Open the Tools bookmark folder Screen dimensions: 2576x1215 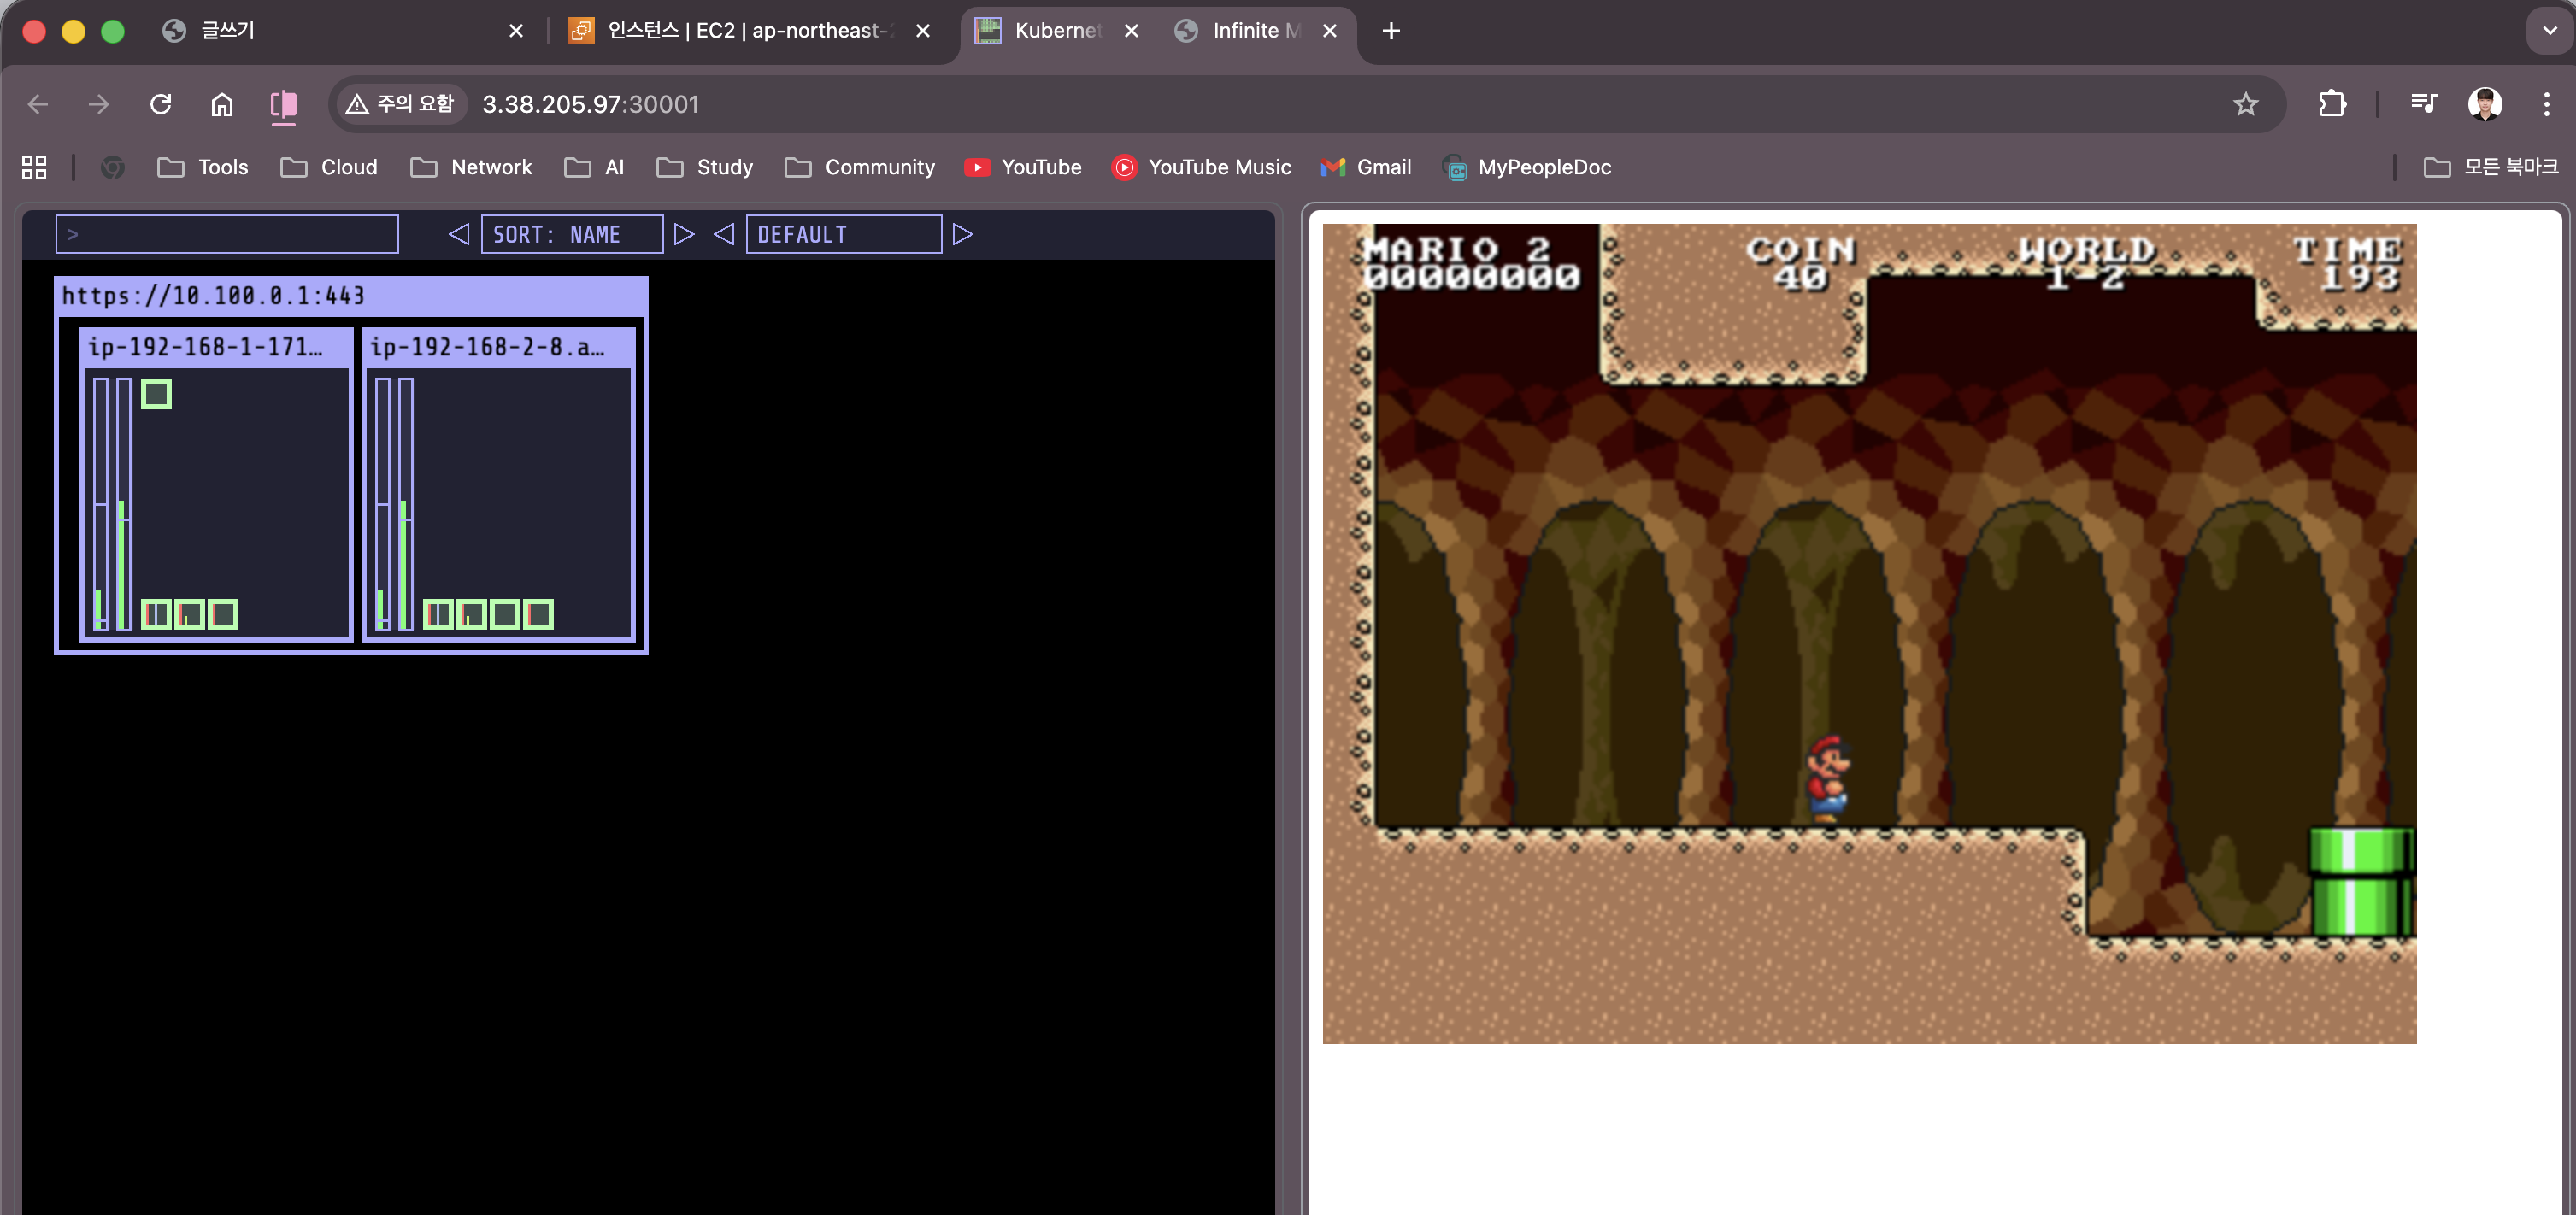tap(203, 167)
